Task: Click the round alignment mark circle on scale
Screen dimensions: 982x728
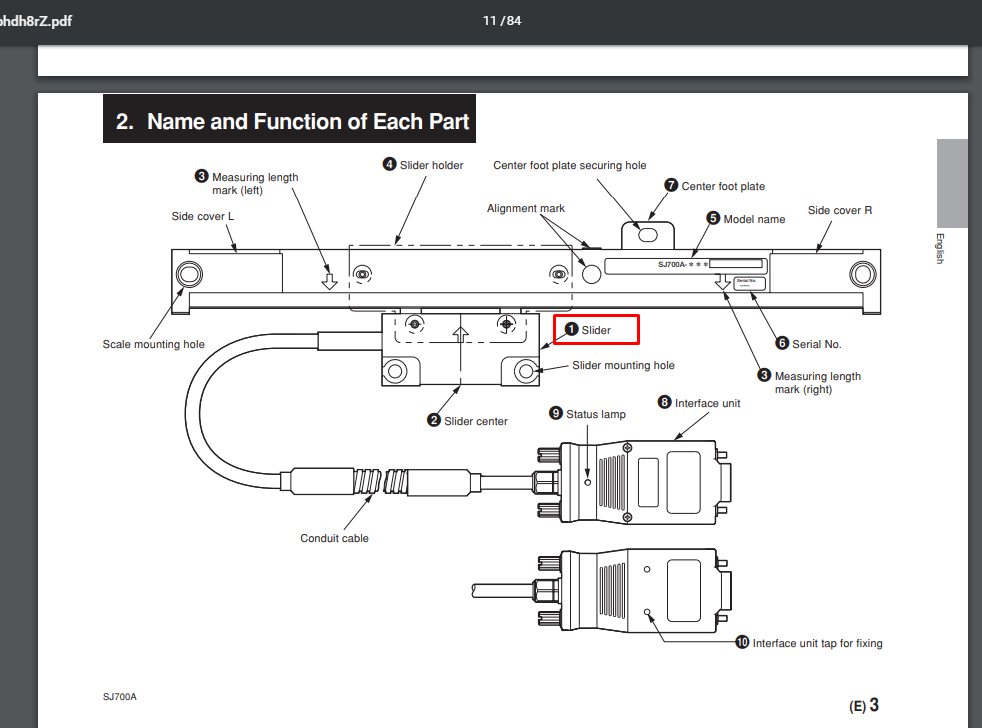Action: click(591, 273)
